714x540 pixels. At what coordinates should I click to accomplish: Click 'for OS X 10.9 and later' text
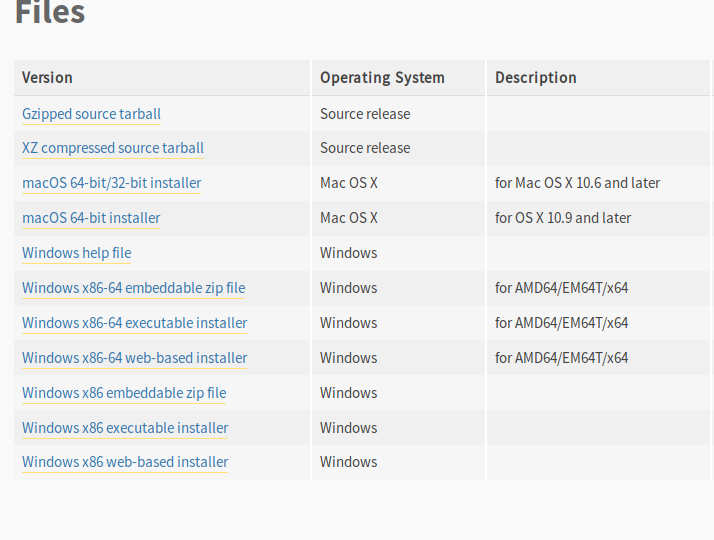563,218
